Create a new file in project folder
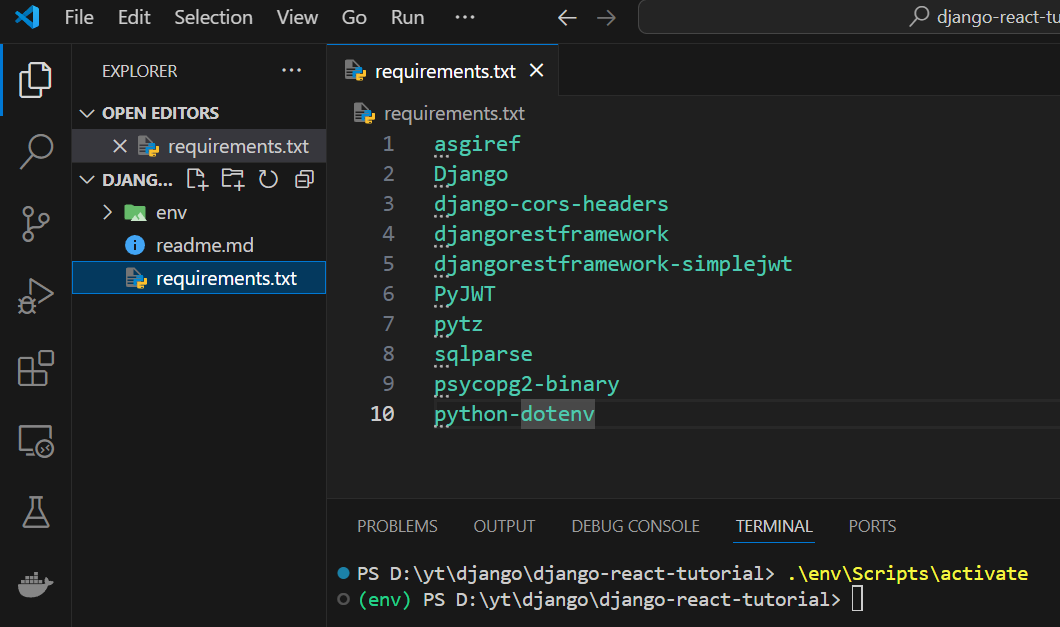1060x627 pixels. (x=197, y=179)
